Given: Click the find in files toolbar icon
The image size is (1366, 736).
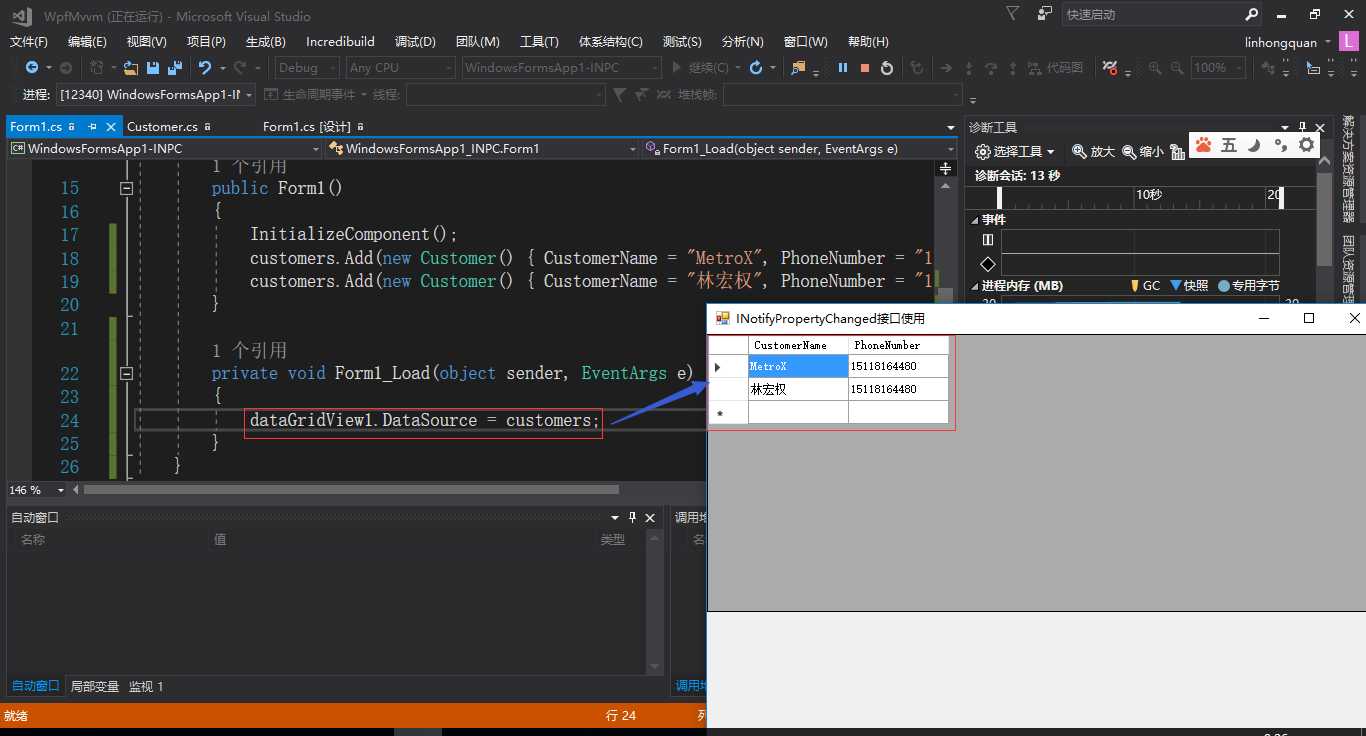Looking at the screenshot, I should pos(798,68).
